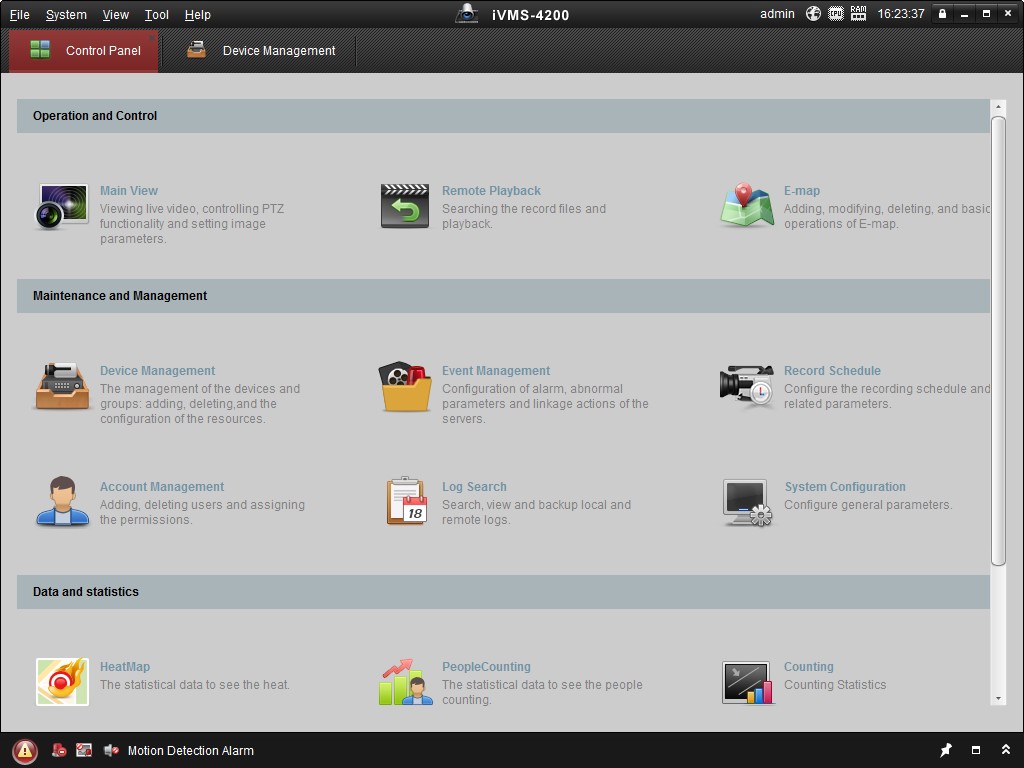The height and width of the screenshot is (768, 1024).
Task: Click the 16:23:37 clock display
Action: tap(901, 14)
